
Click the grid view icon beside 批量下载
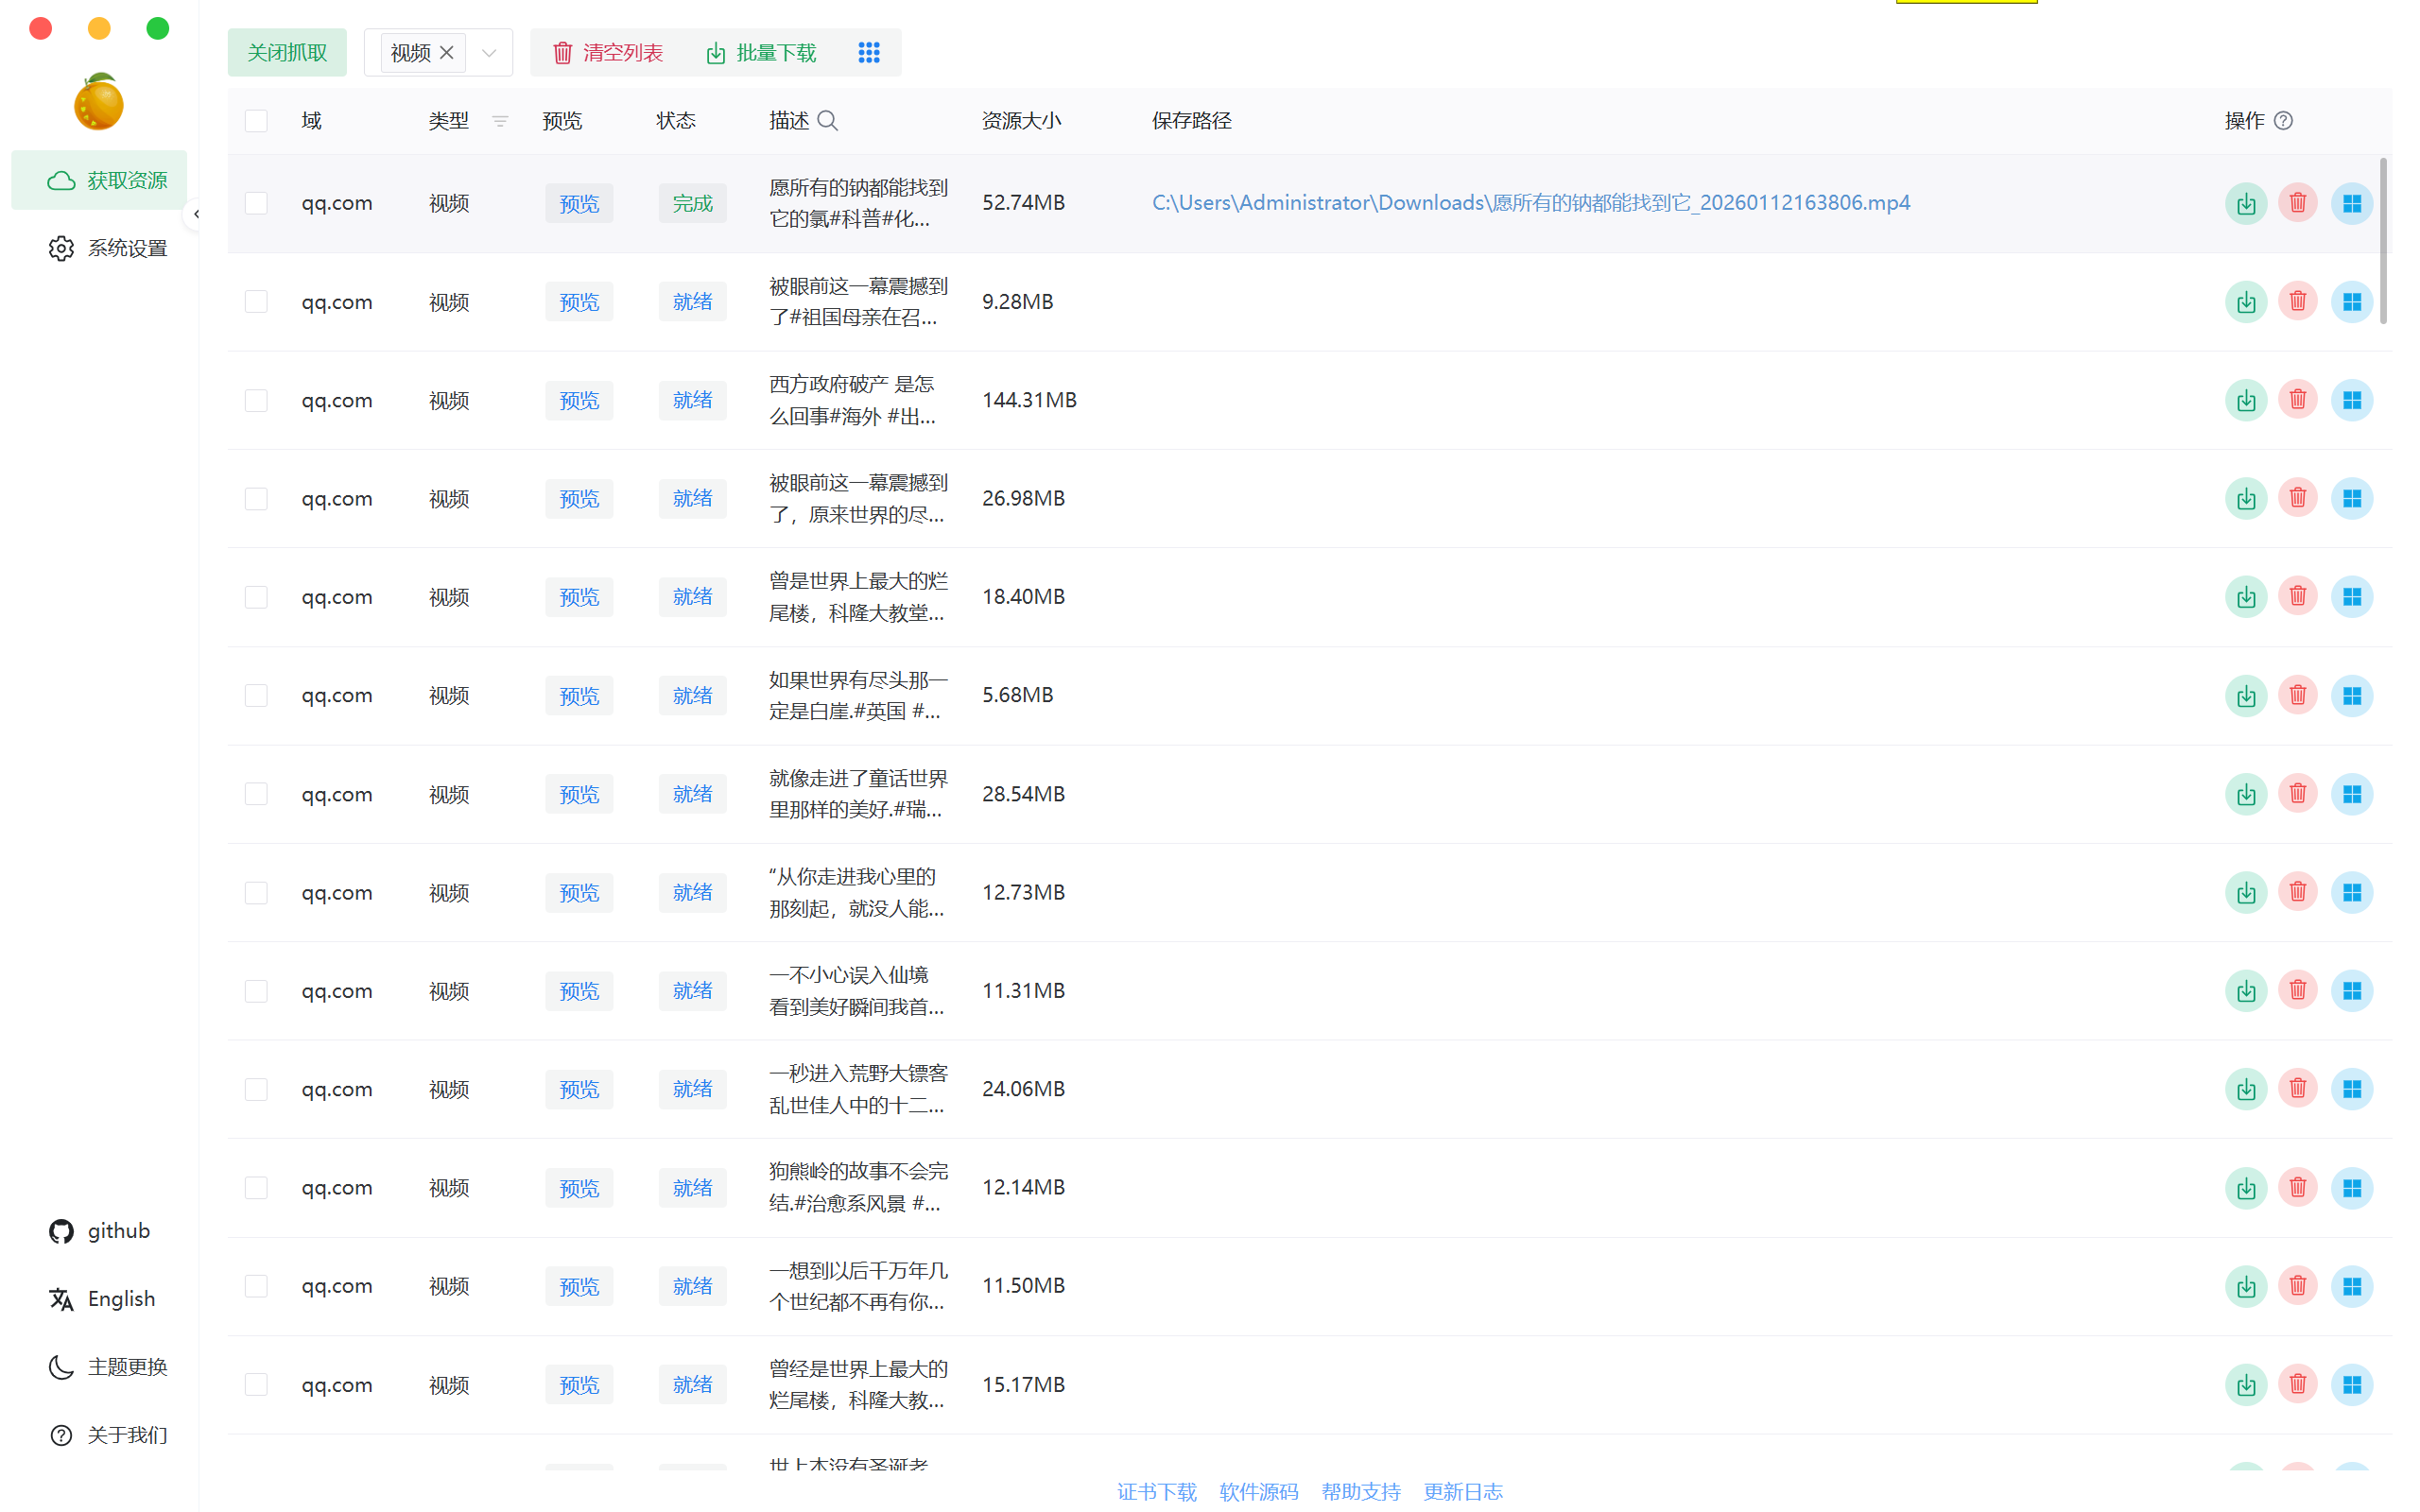point(868,52)
